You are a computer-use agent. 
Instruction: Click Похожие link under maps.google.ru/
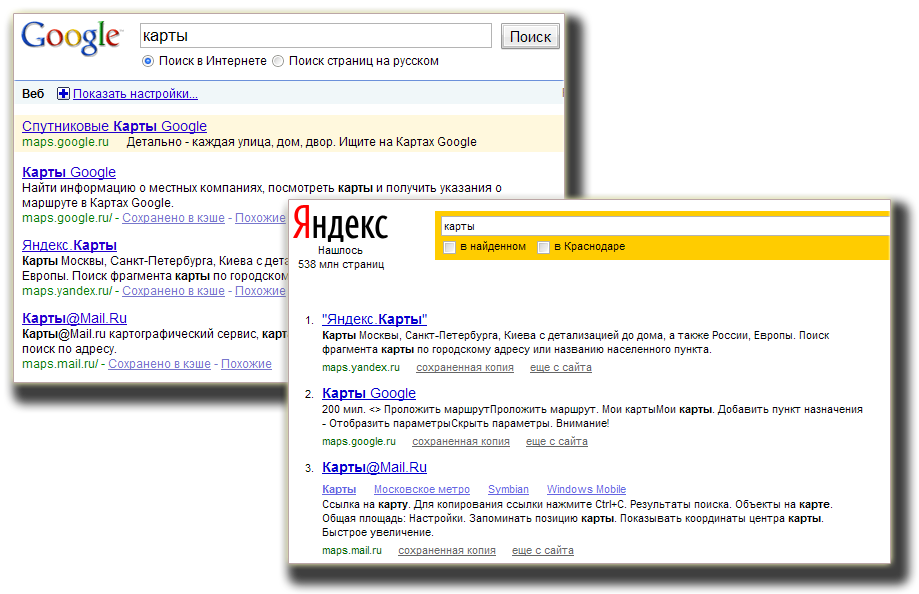pyautogui.click(x=260, y=218)
